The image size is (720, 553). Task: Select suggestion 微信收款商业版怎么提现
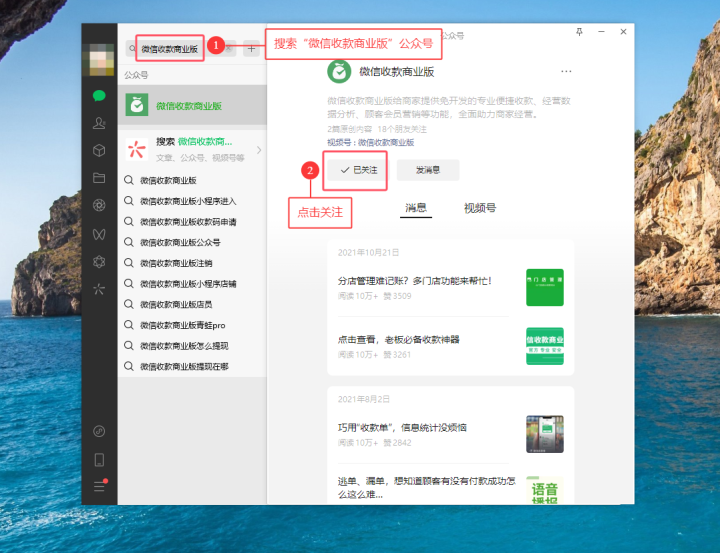pyautogui.click(x=192, y=346)
